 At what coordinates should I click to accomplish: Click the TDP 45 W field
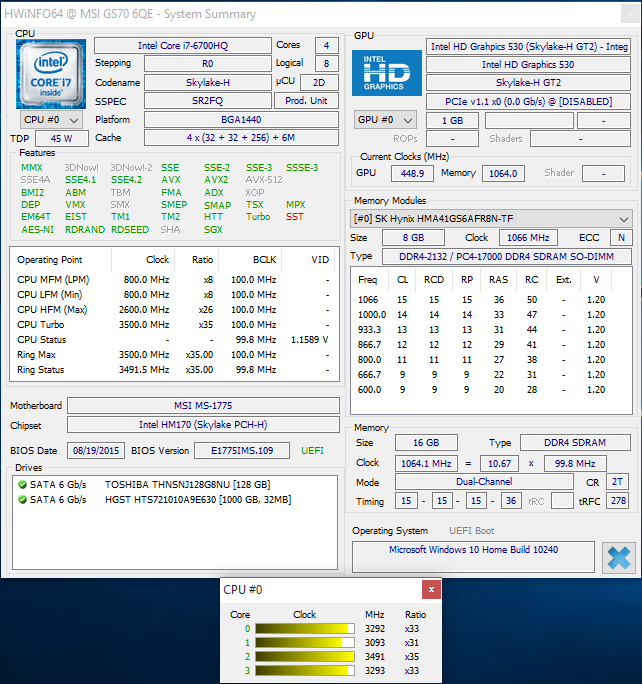pyautogui.click(x=61, y=138)
